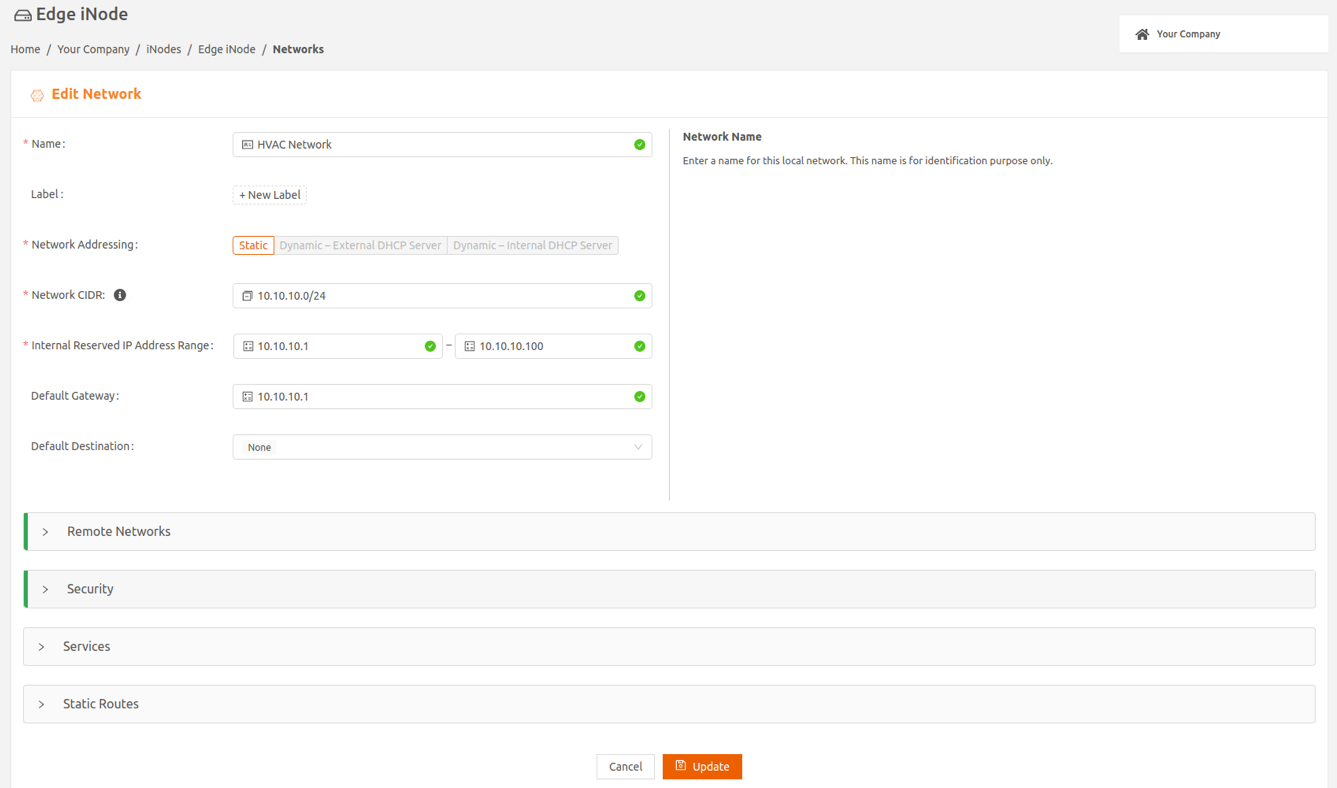Image resolution: width=1337 pixels, height=788 pixels.
Task: Click green checkmark in 10.10.10.100 field
Action: pyautogui.click(x=640, y=346)
